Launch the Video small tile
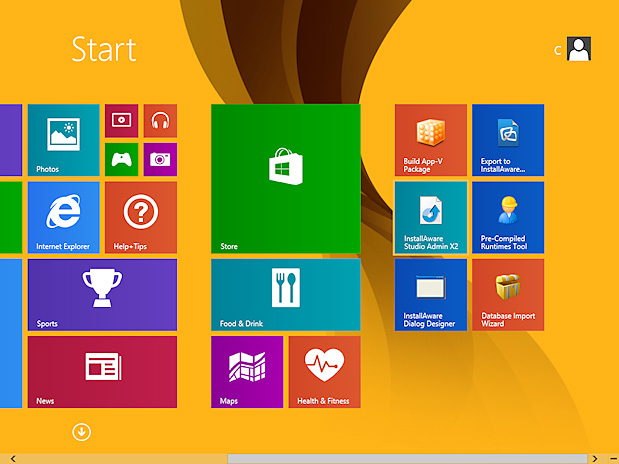 pyautogui.click(x=122, y=121)
